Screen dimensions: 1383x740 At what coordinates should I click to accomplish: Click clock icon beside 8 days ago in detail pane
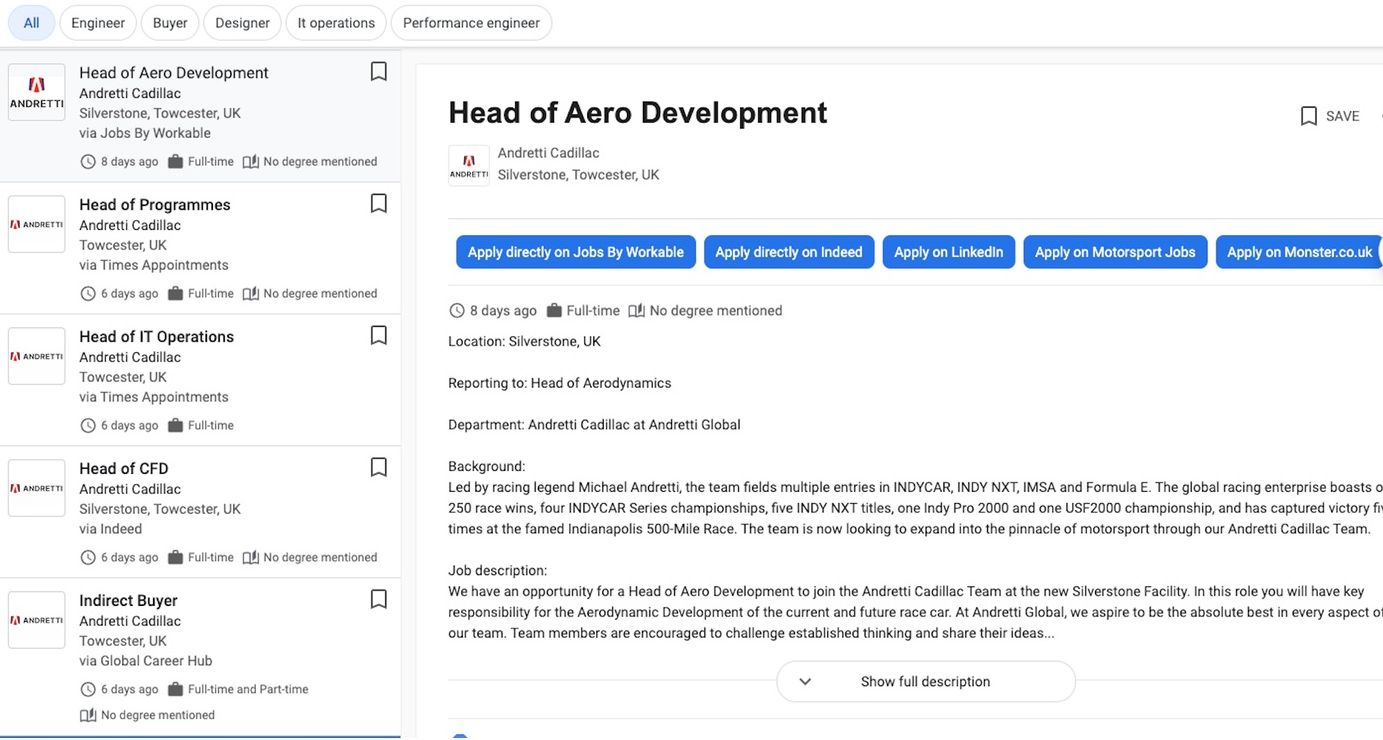(x=457, y=311)
